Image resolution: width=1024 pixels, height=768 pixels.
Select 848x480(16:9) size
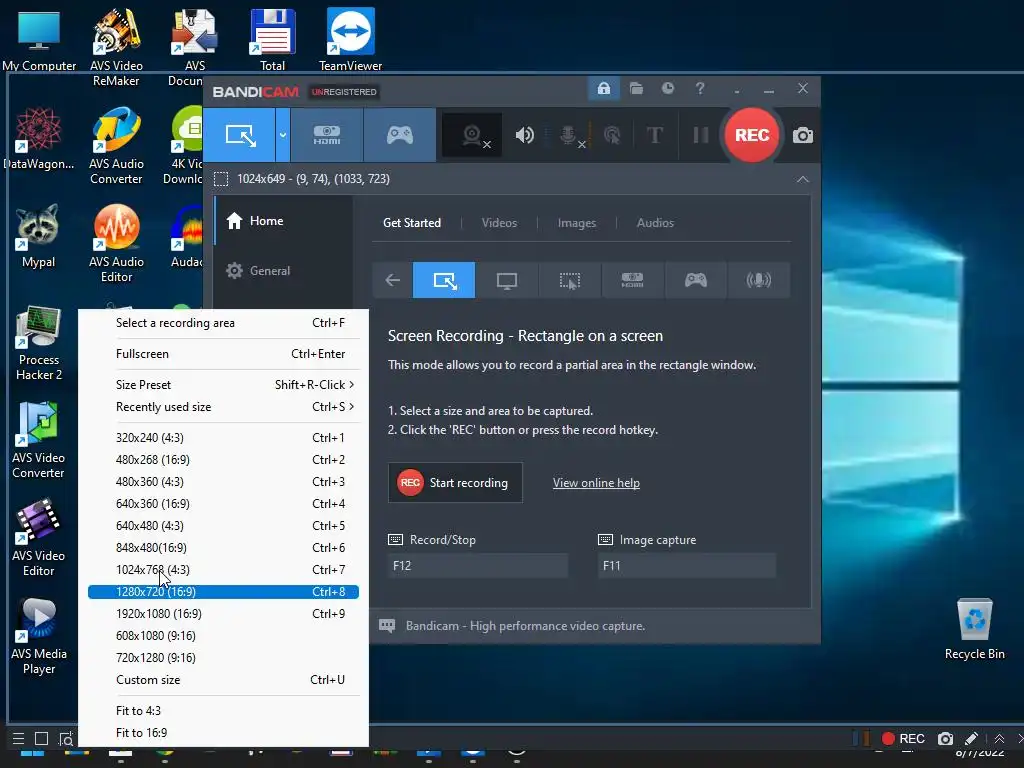(223, 547)
